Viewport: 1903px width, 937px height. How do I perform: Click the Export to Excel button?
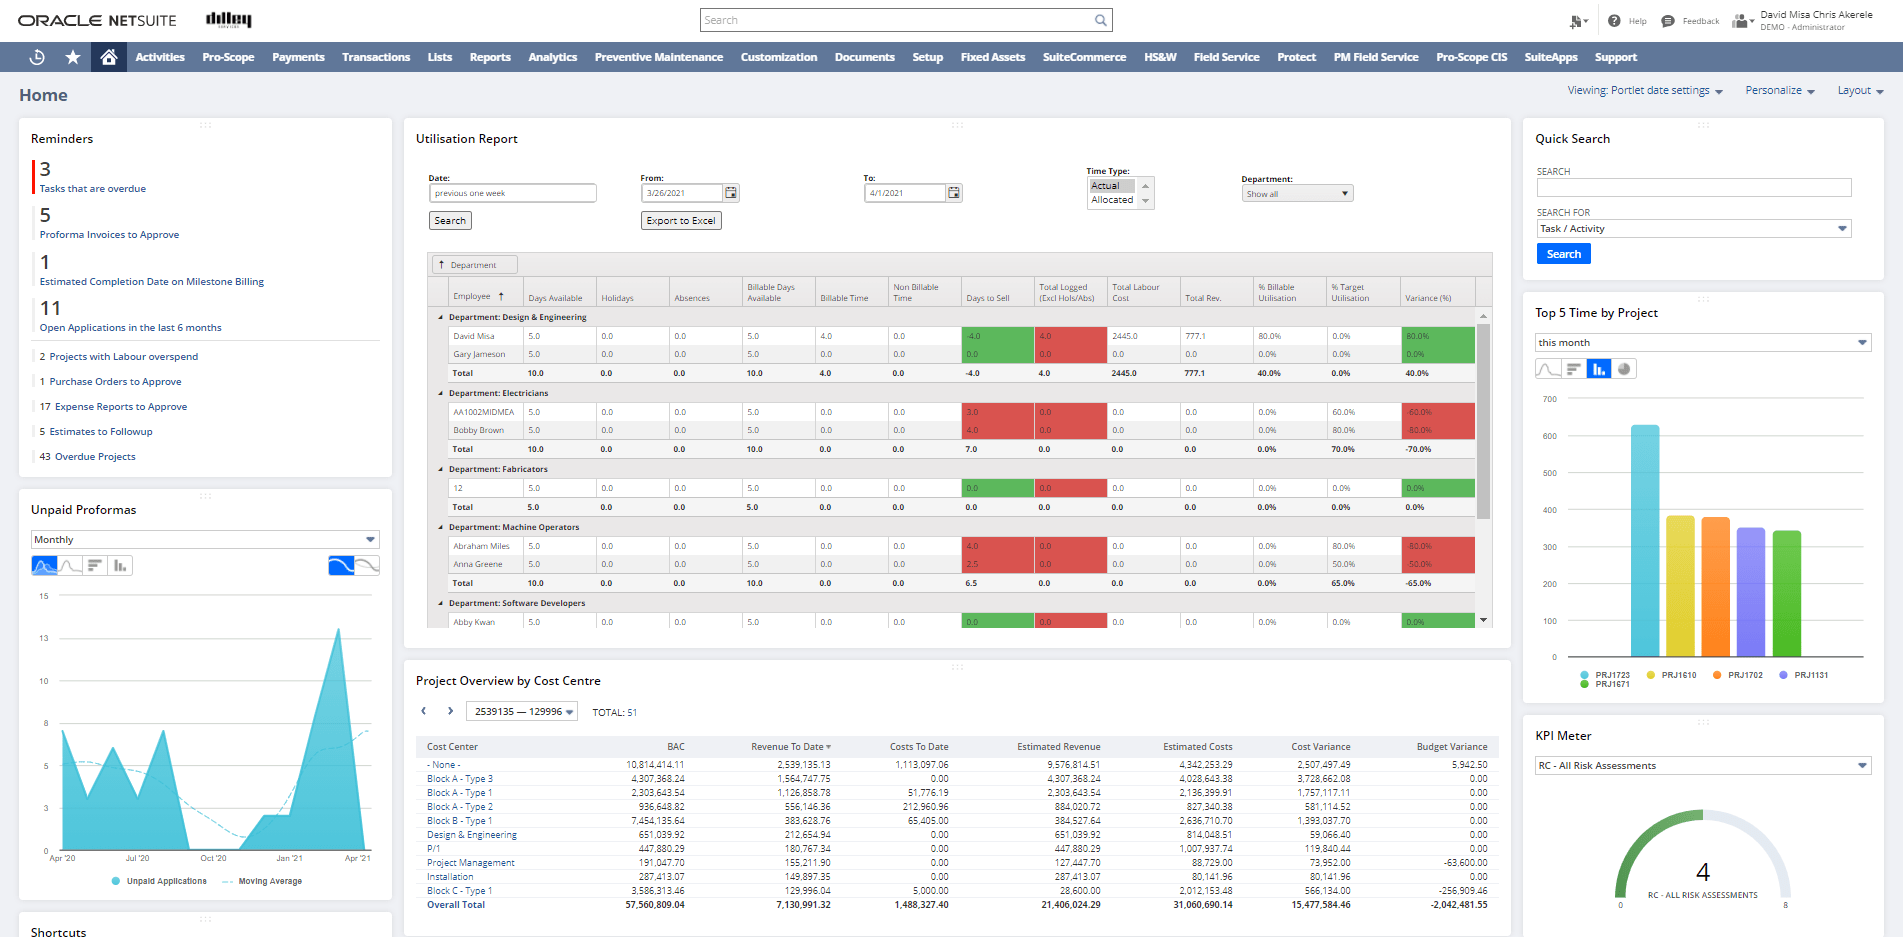coord(681,220)
